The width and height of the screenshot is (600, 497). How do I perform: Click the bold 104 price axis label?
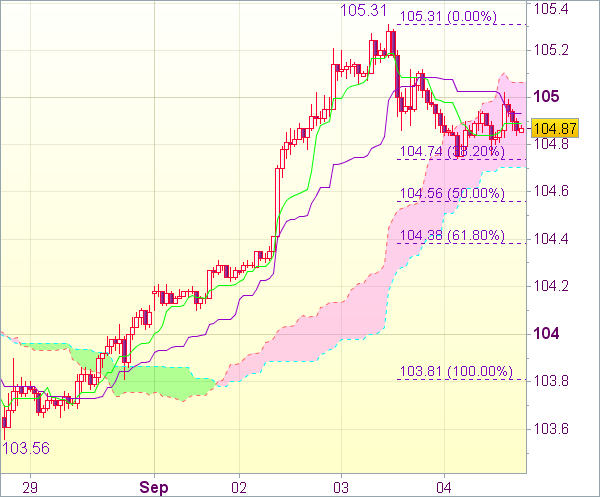point(546,334)
